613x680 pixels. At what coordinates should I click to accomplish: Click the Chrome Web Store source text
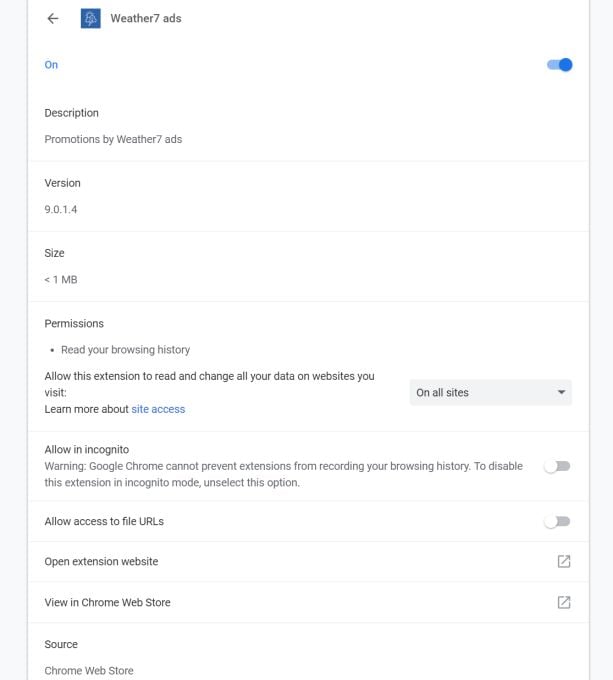click(x=89, y=670)
